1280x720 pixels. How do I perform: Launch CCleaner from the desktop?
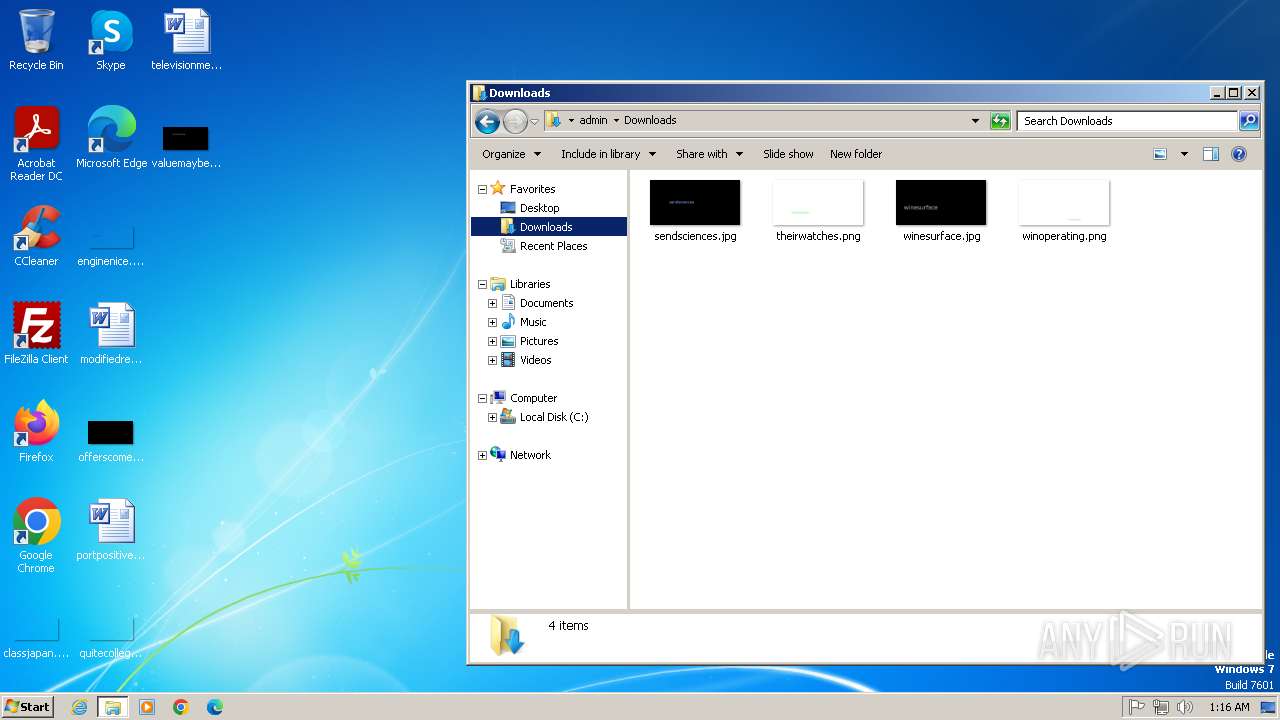coord(36,236)
